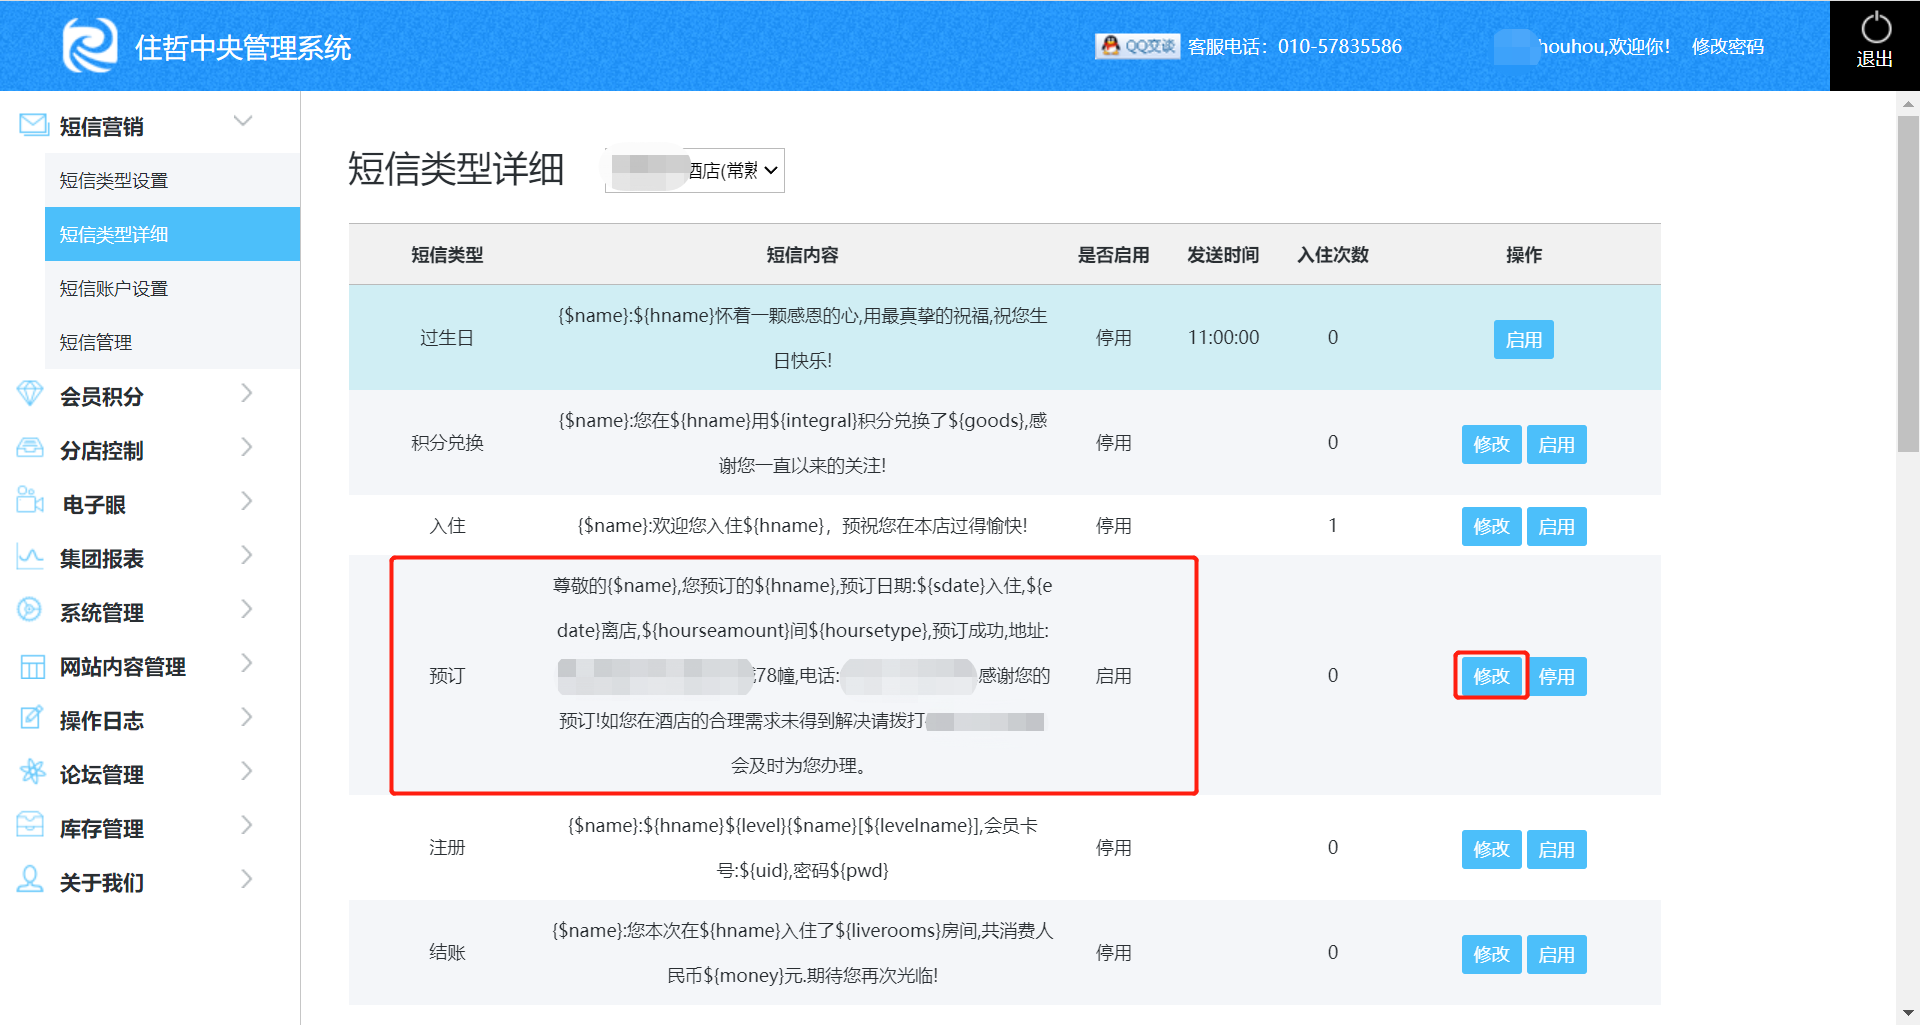Collapse the 短信营销 menu chevron
This screenshot has height=1025, width=1920.
[x=243, y=121]
